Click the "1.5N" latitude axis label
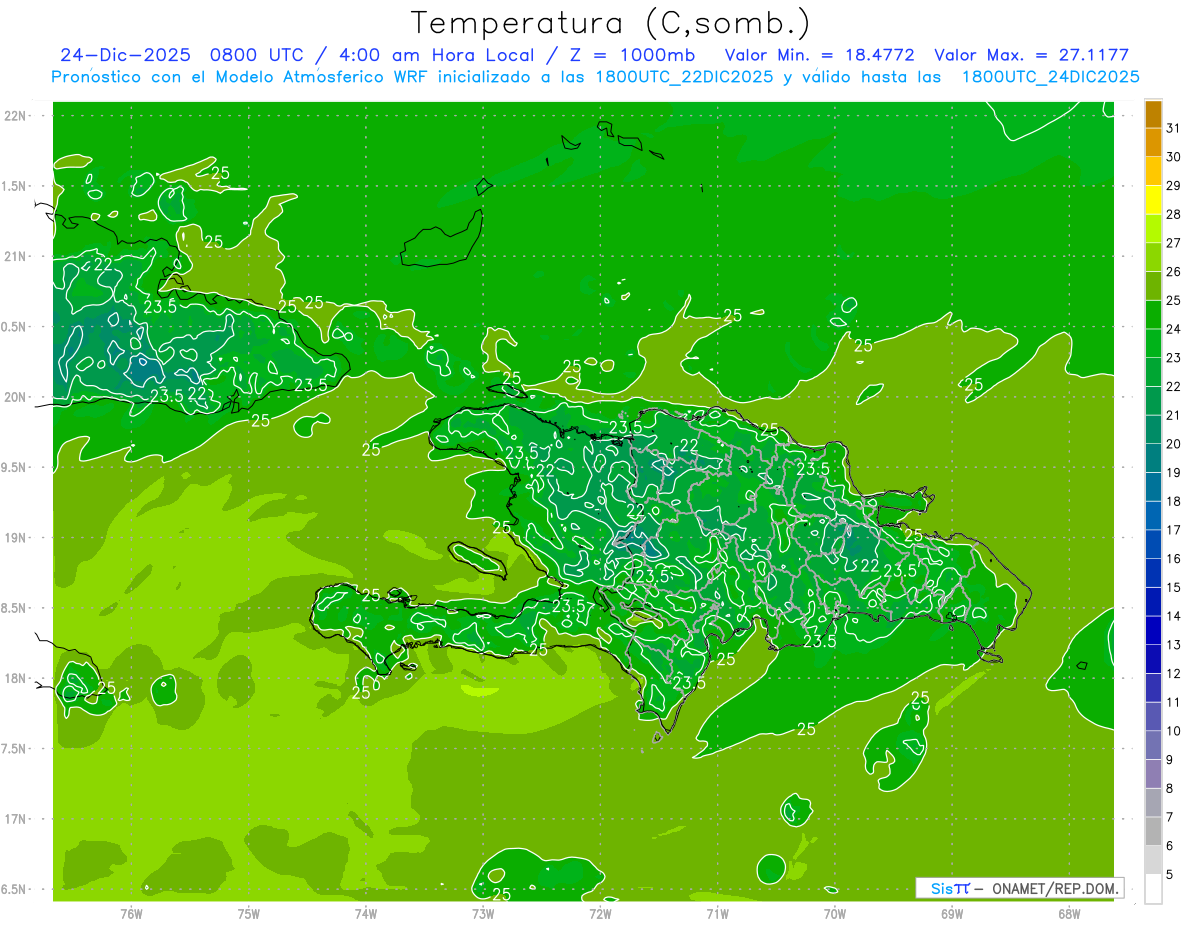The width and height of the screenshot is (1200, 927). click(16, 186)
